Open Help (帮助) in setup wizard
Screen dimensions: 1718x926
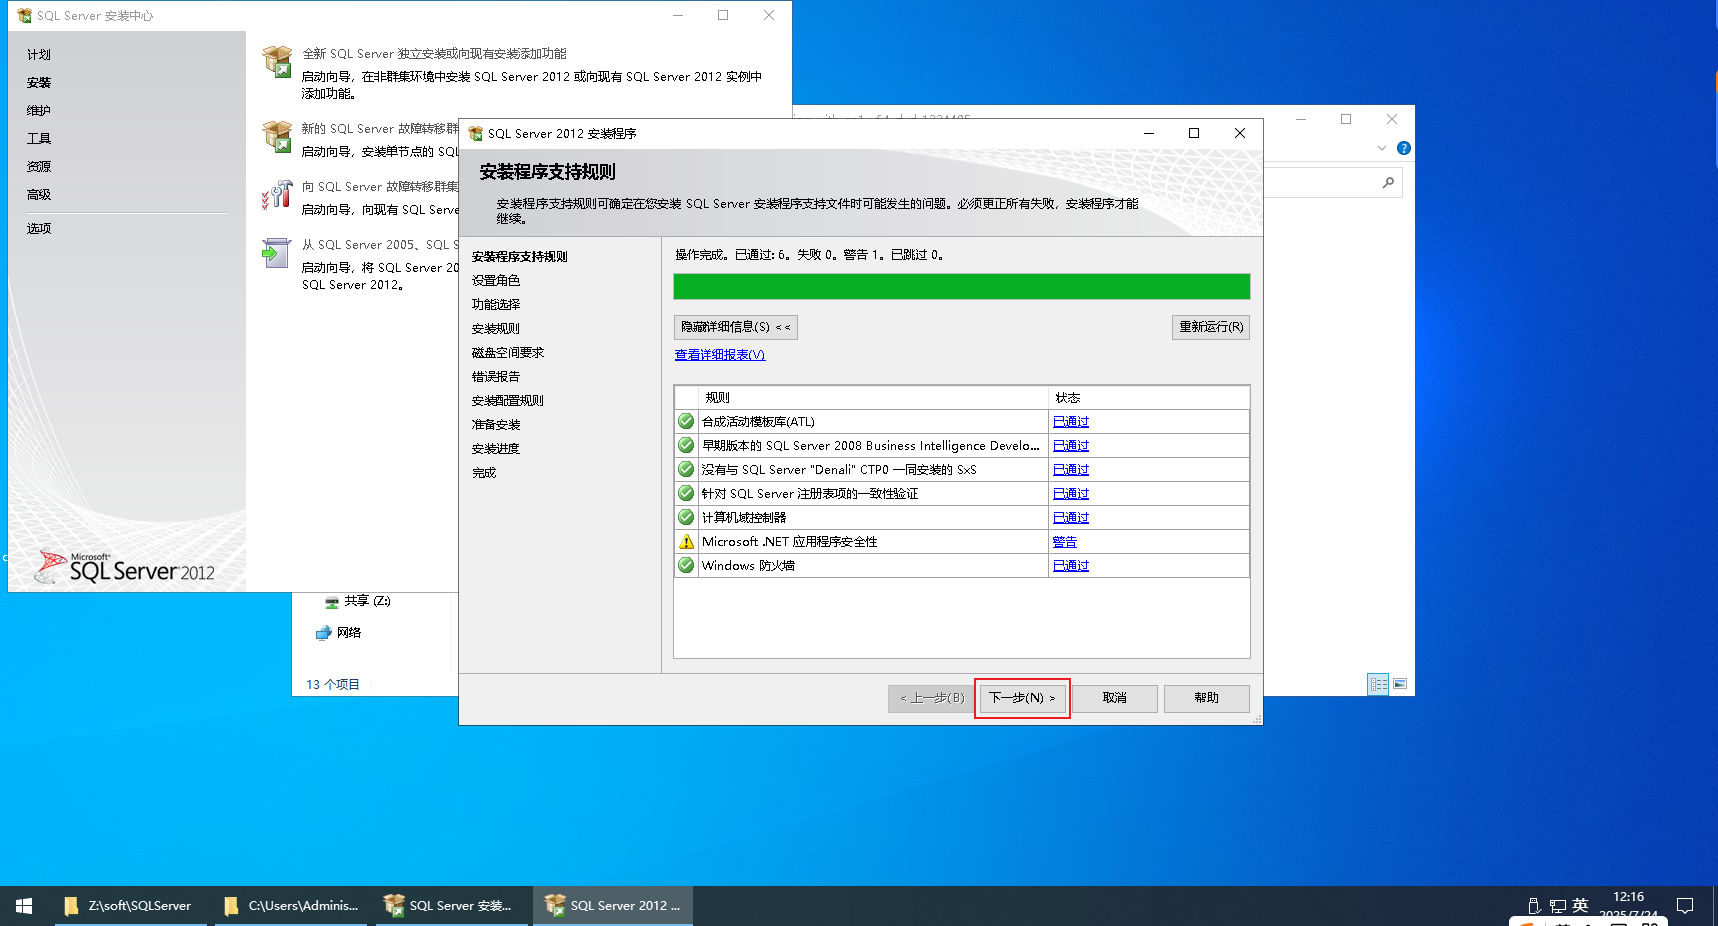1207,698
